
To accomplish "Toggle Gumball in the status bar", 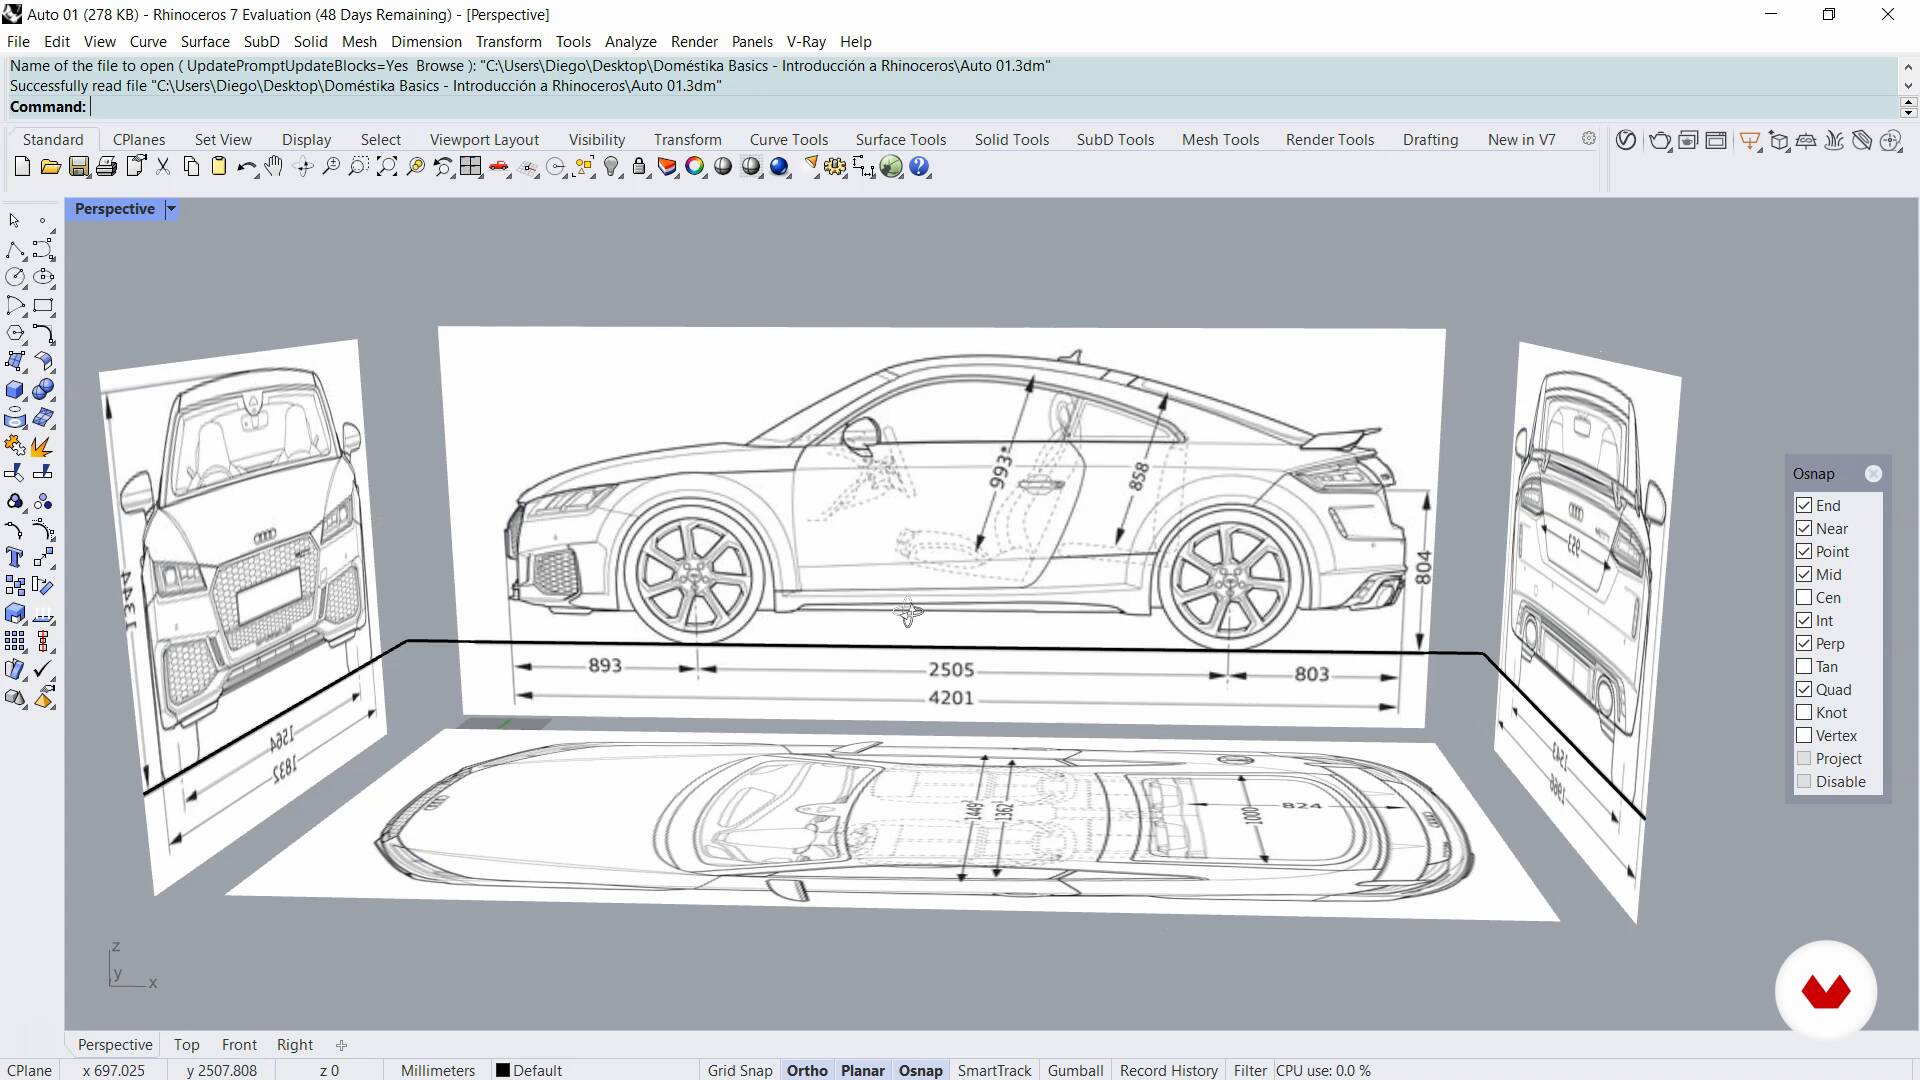I will (1076, 1071).
